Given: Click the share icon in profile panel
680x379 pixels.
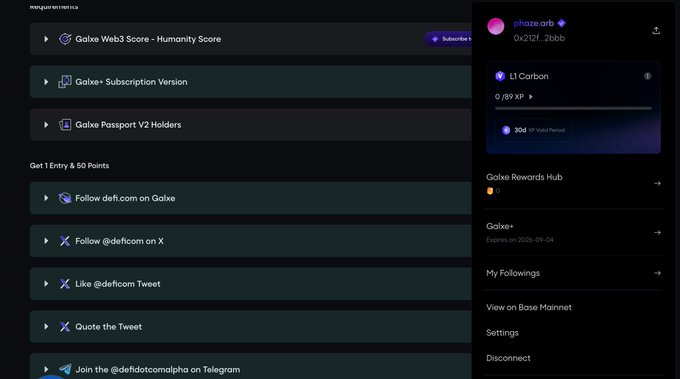Looking at the screenshot, I should 656,30.
